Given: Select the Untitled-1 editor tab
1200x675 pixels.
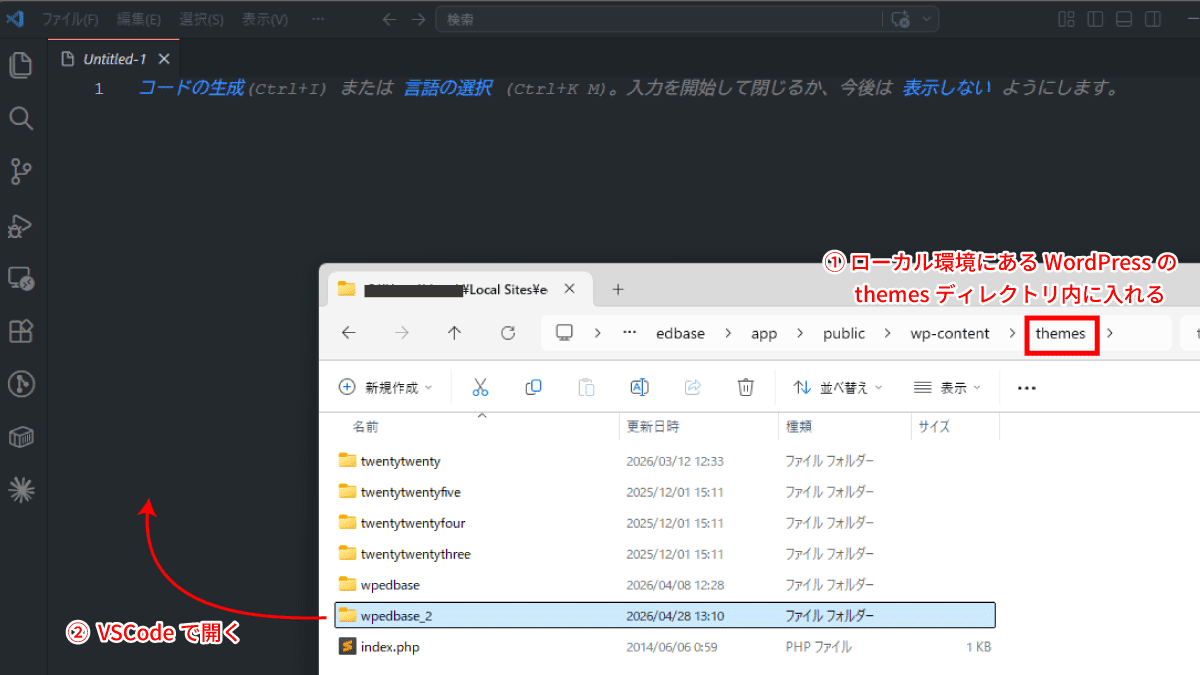Looking at the screenshot, I should tap(113, 59).
